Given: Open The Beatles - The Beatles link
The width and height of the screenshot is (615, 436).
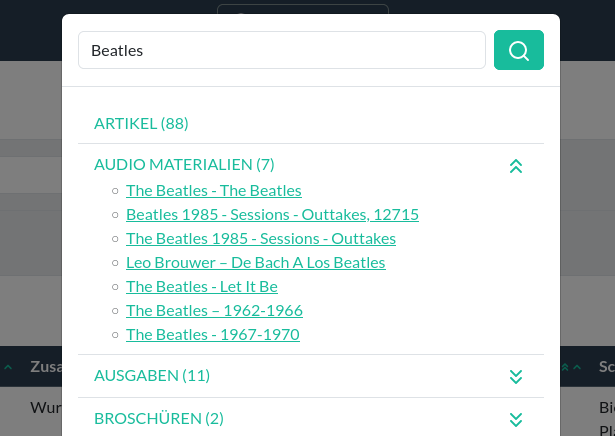Looking at the screenshot, I should (x=214, y=191).
